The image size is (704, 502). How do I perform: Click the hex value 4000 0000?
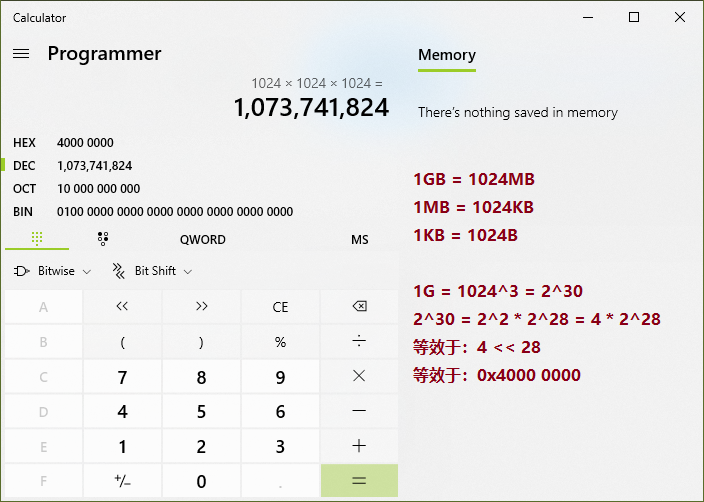[x=85, y=143]
